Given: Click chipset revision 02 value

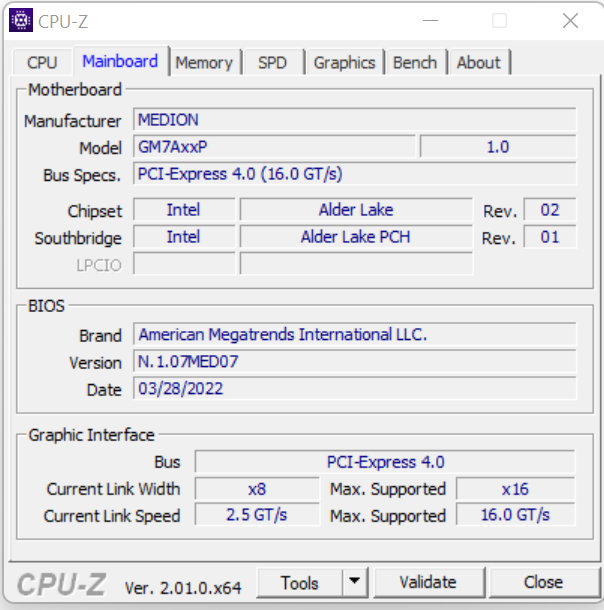Looking at the screenshot, I should tap(550, 210).
